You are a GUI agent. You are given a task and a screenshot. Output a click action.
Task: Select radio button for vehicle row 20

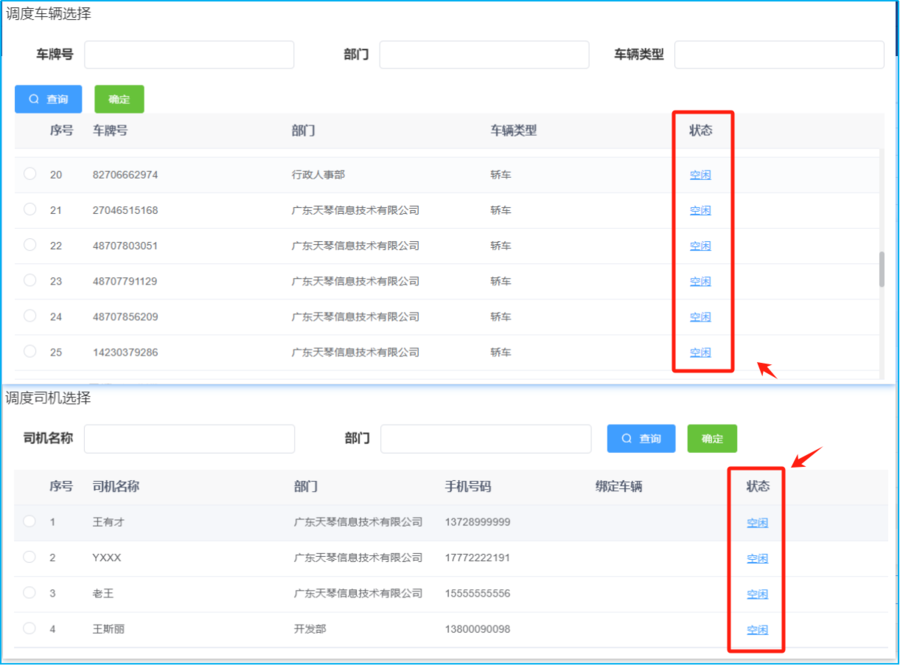[30, 173]
